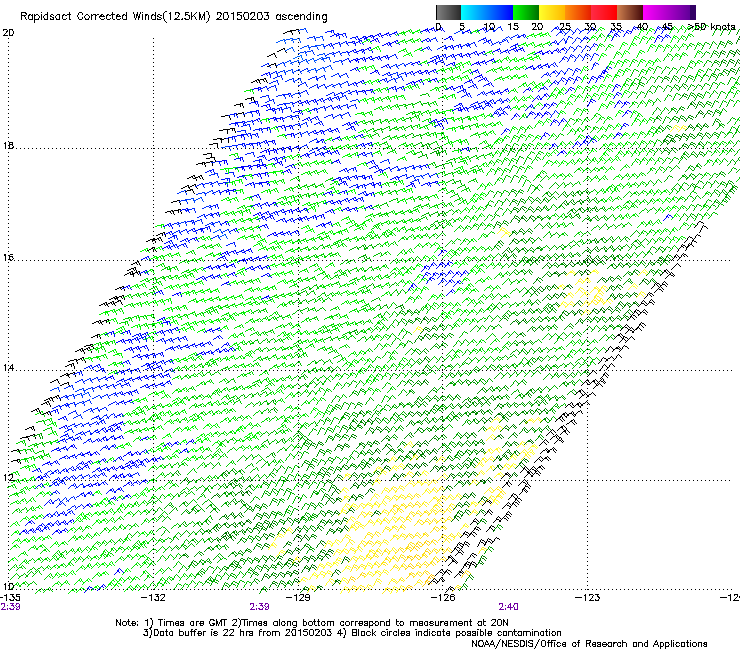Click the green 15-20 knots color segment
This screenshot has height=650, width=740.
pyautogui.click(x=526, y=12)
